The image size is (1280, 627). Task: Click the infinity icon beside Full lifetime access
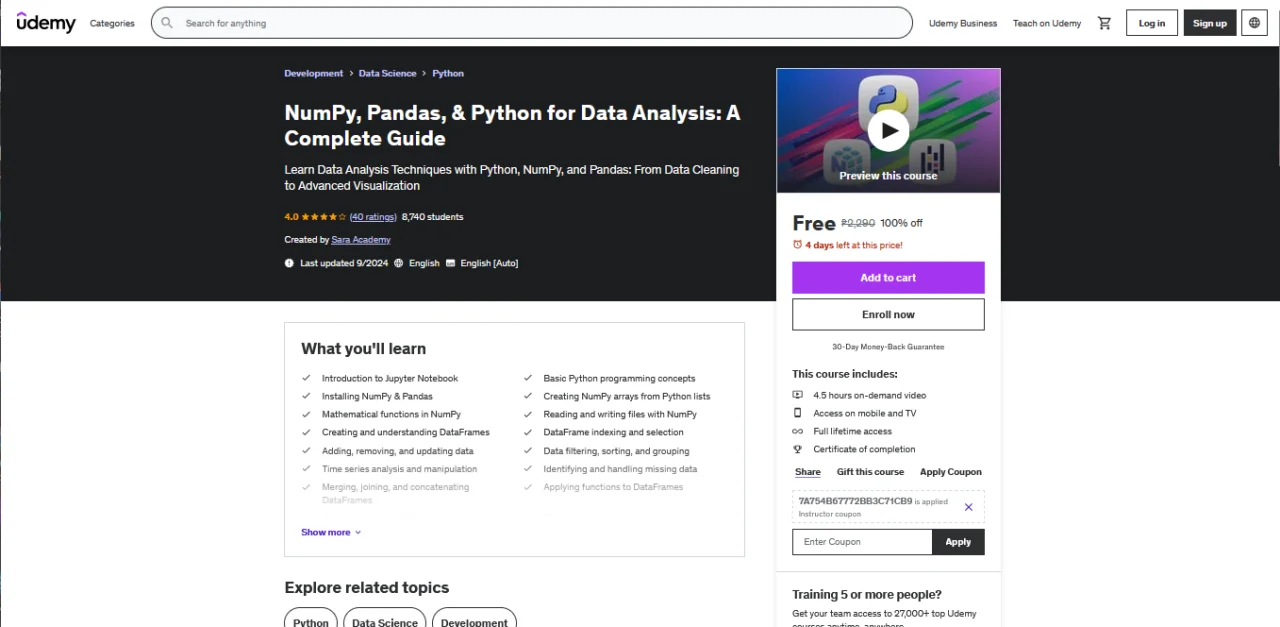tap(797, 431)
